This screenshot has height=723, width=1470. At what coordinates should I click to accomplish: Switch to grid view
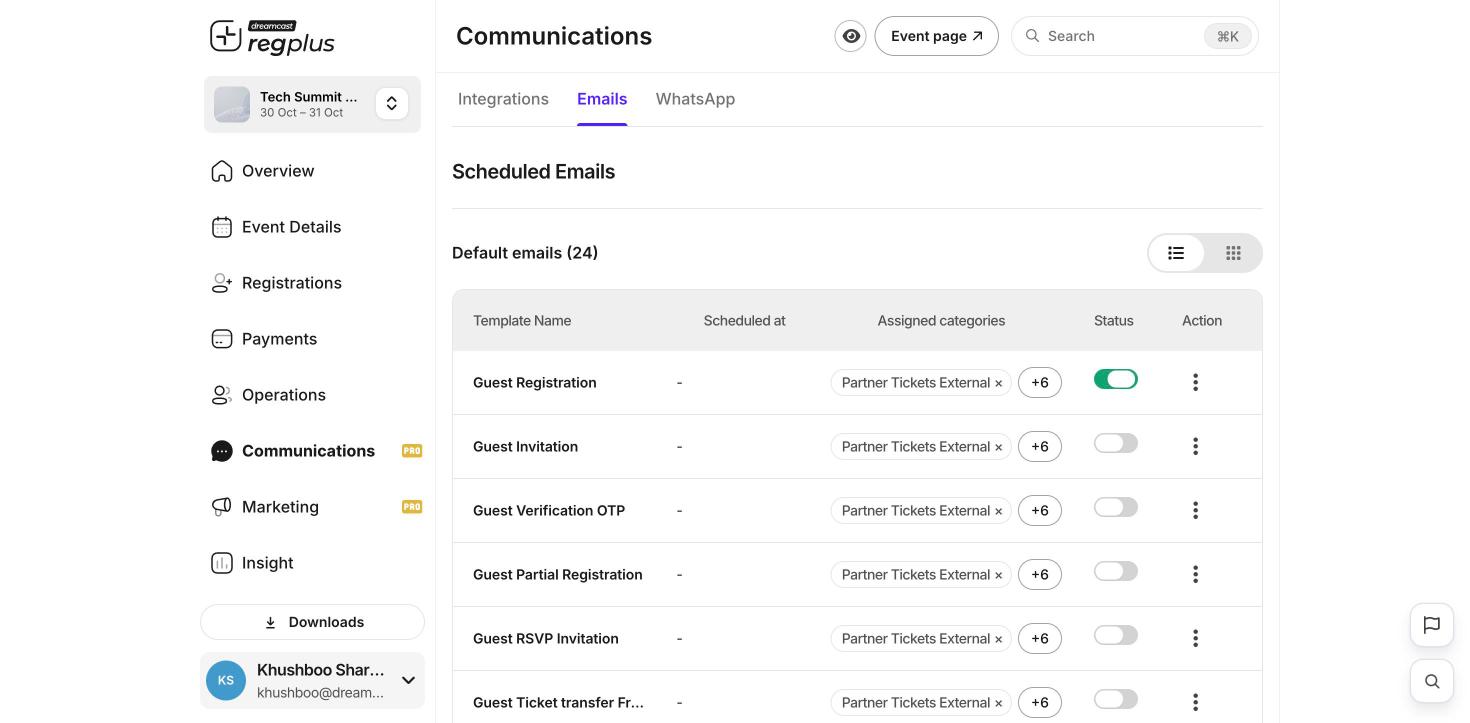click(1233, 253)
